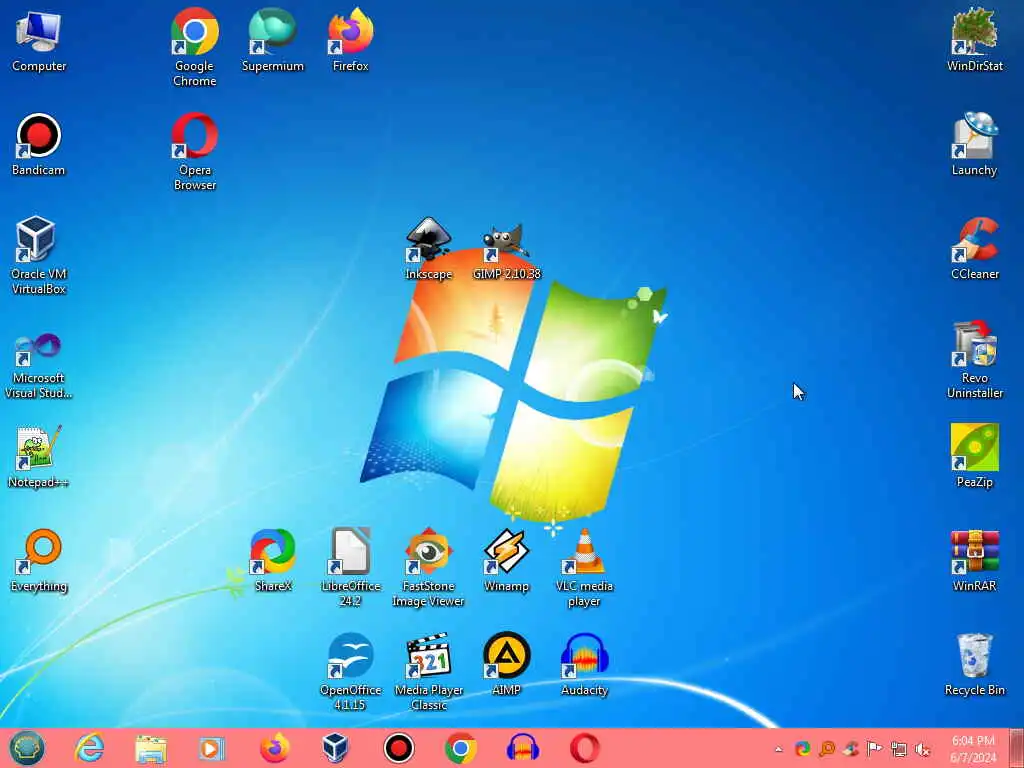The width and height of the screenshot is (1024, 768).
Task: Open Everything search from system tray
Action: 827,748
